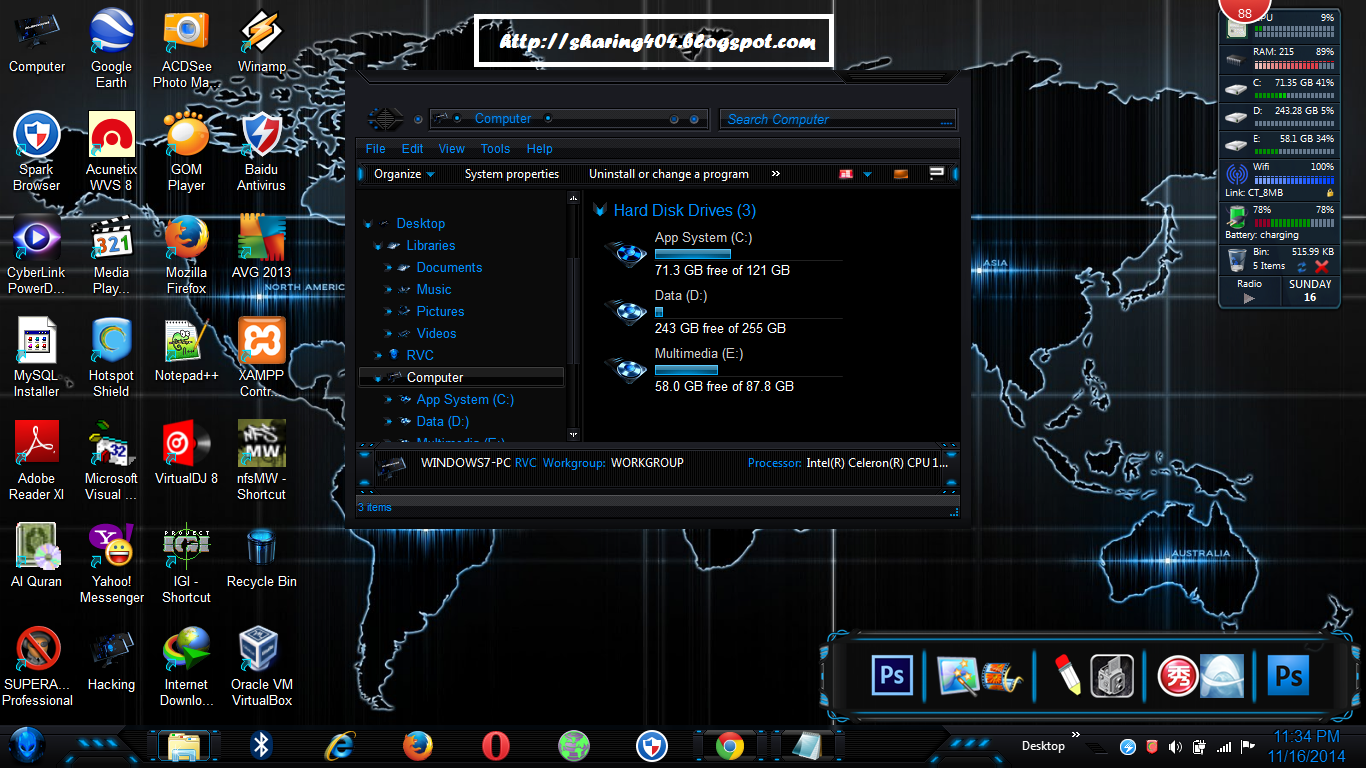Open Google Chrome from the taskbar
This screenshot has height=768, width=1366.
point(729,746)
